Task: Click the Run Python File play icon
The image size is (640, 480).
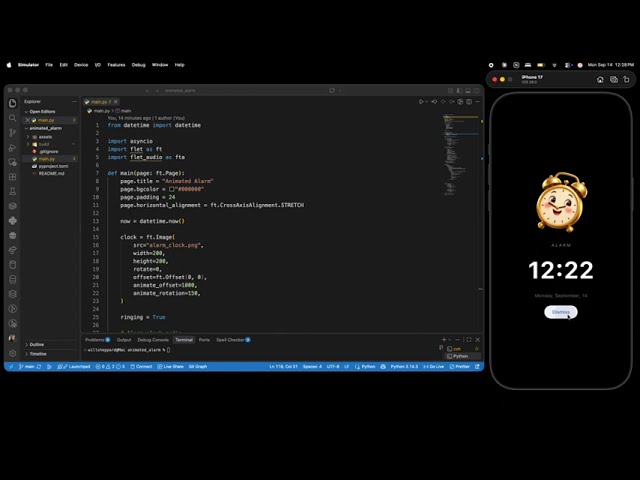Action: [x=421, y=102]
